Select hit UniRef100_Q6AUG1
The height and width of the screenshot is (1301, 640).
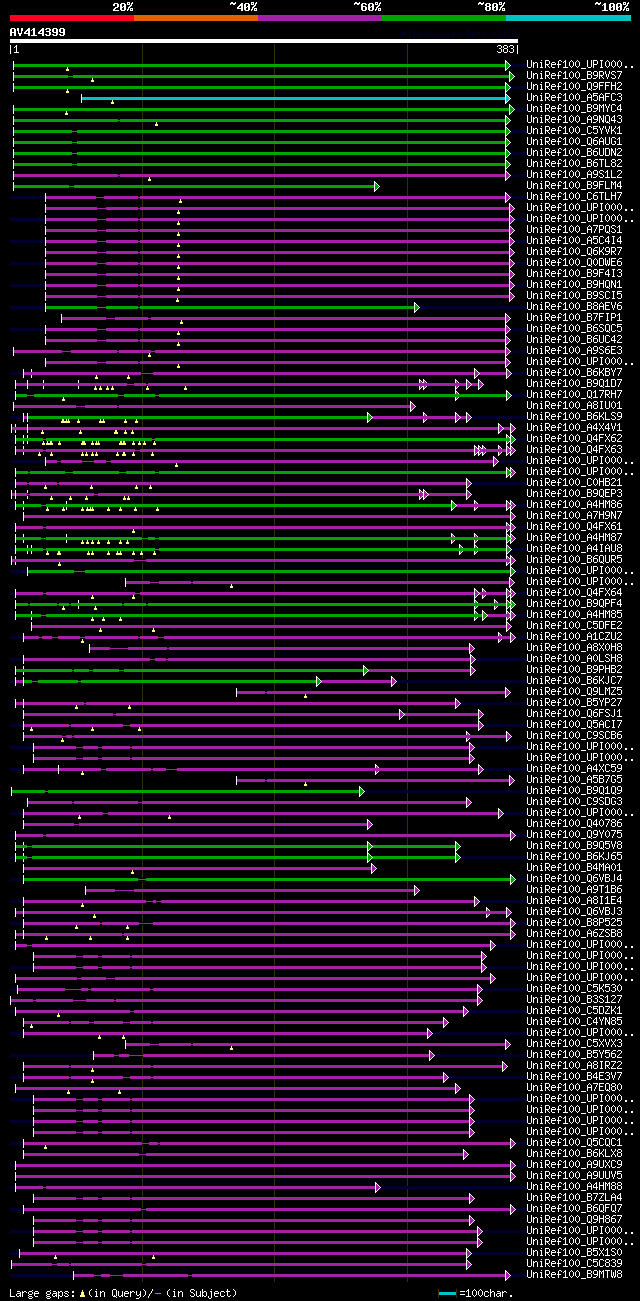click(574, 141)
